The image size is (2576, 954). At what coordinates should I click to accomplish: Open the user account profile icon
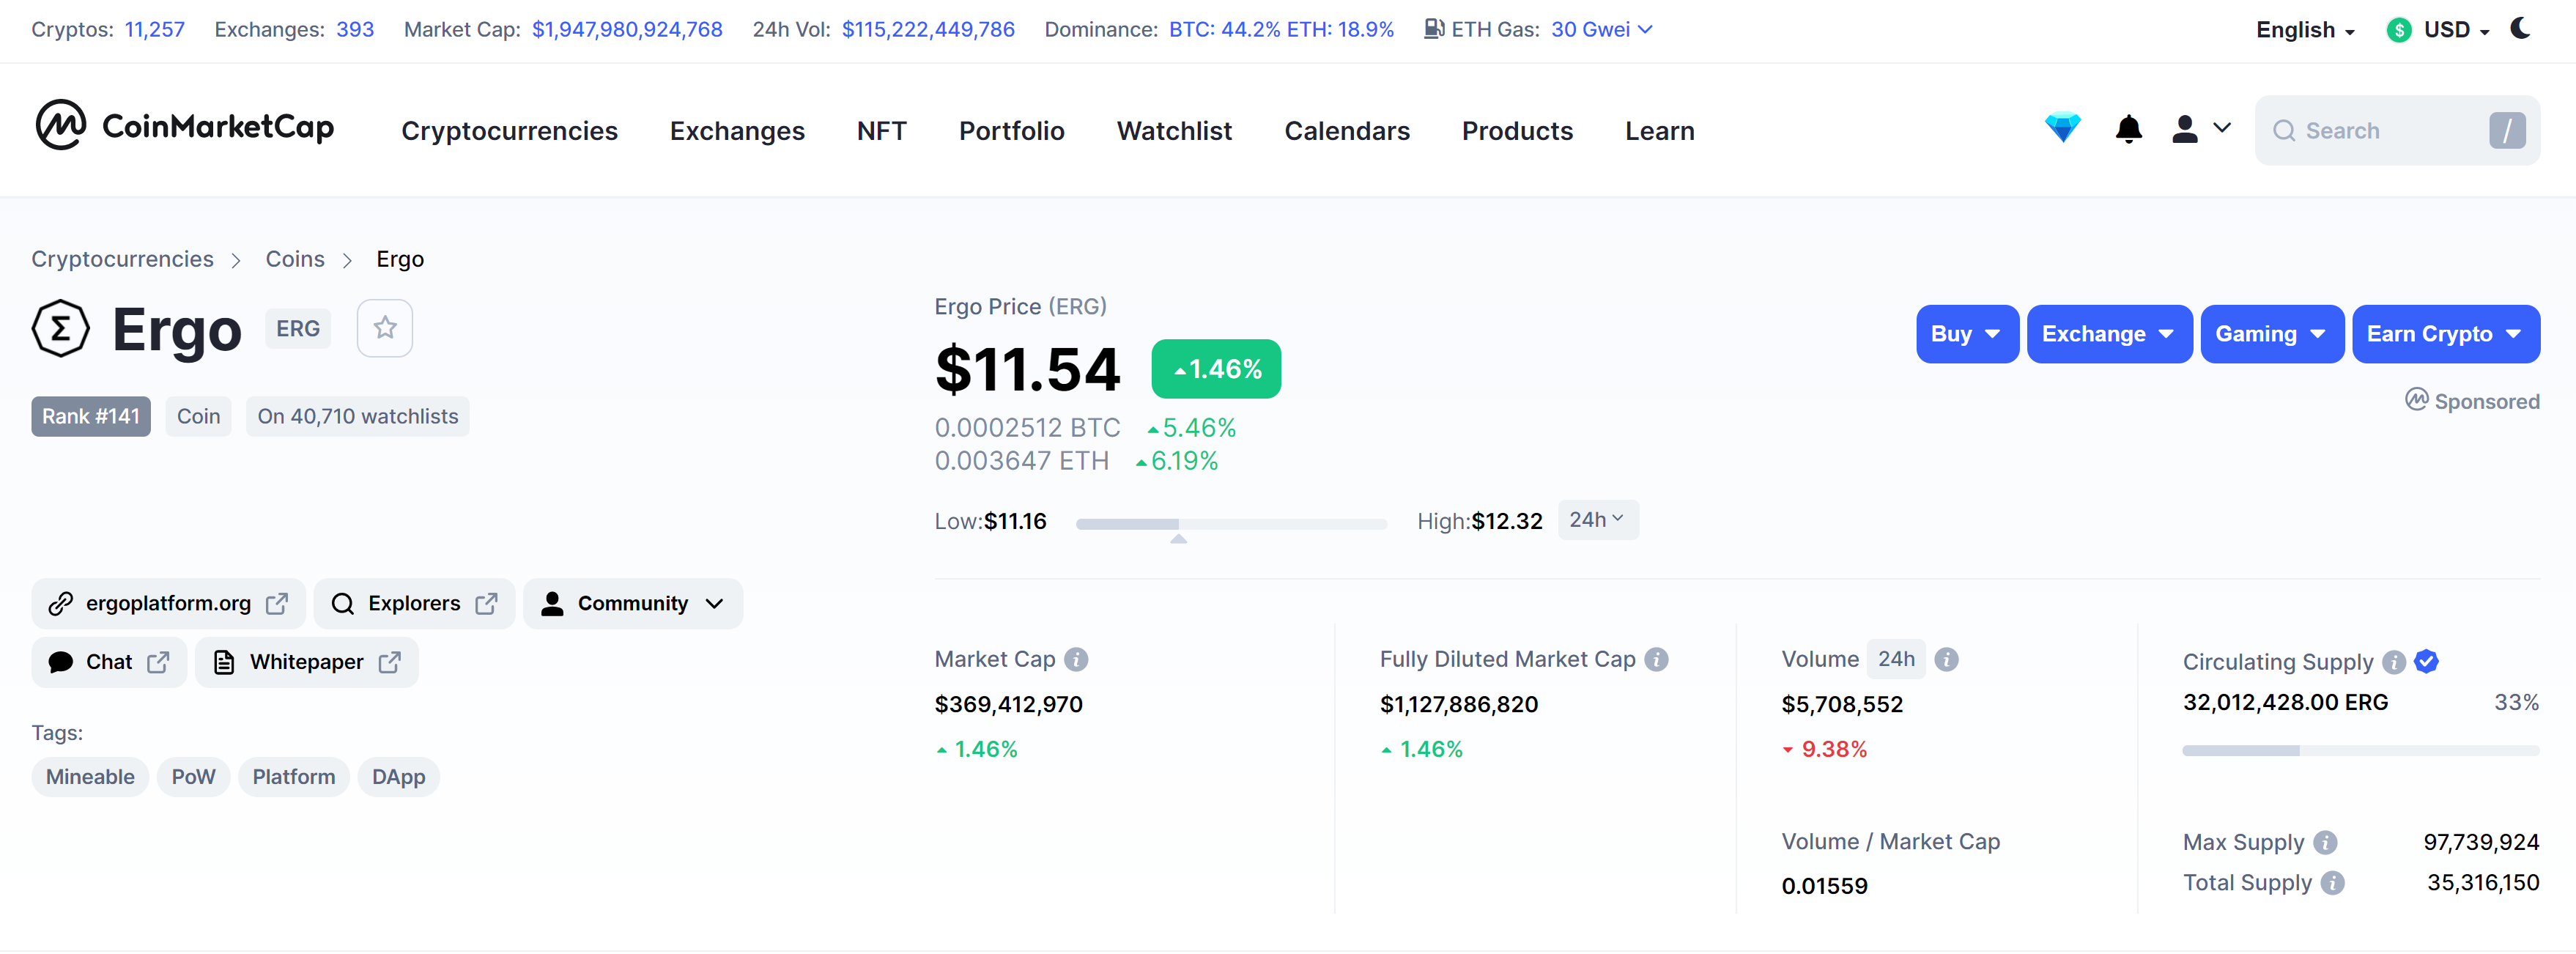(2184, 129)
